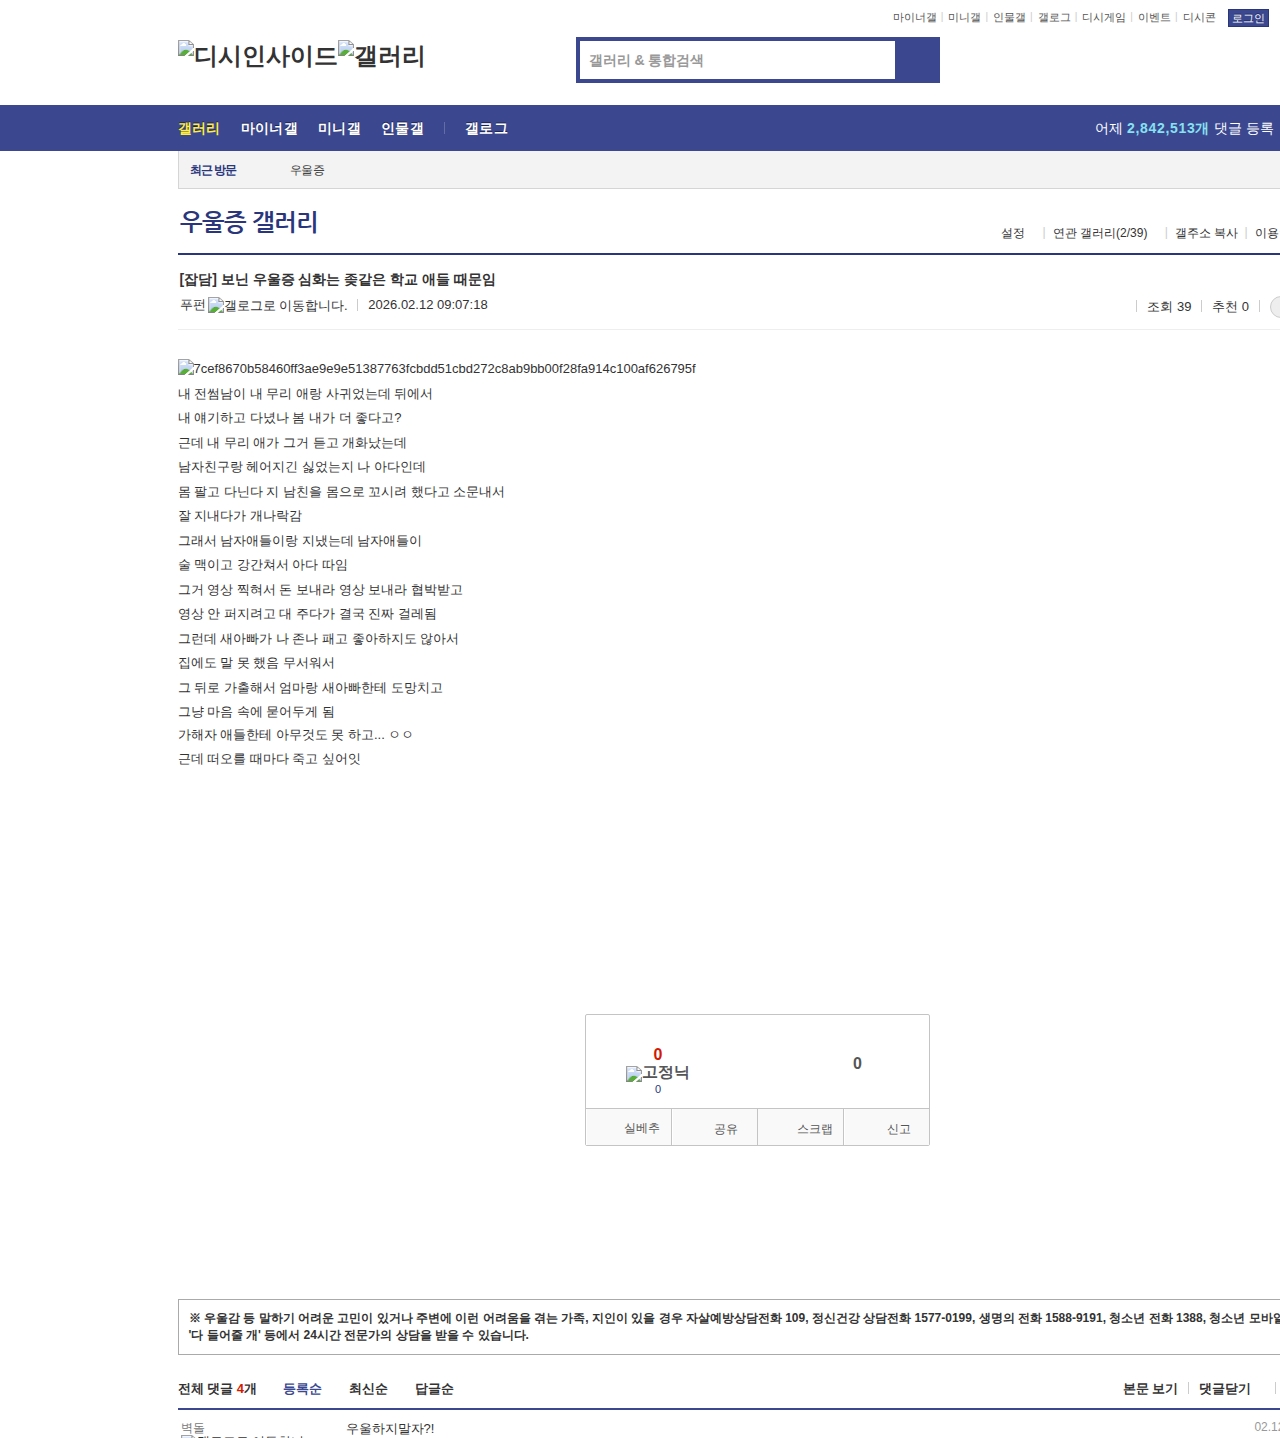Click 본문 보기 to jump to post
This screenshot has width=1280, height=1438.
click(1150, 1389)
